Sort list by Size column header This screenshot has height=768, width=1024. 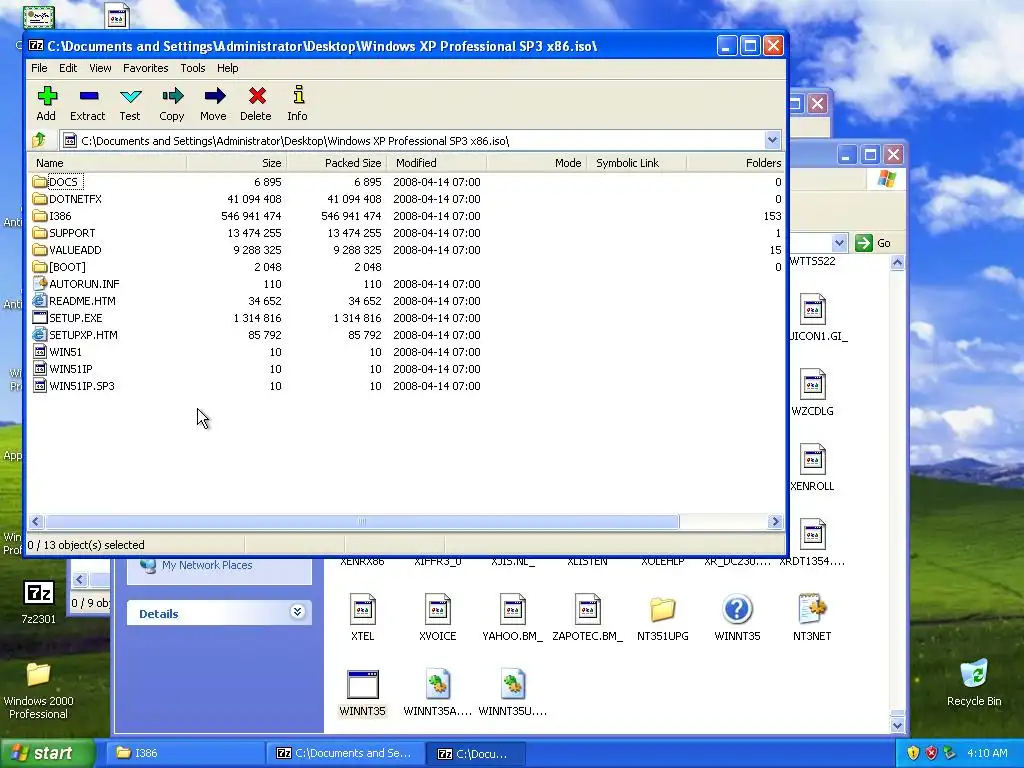click(237, 163)
